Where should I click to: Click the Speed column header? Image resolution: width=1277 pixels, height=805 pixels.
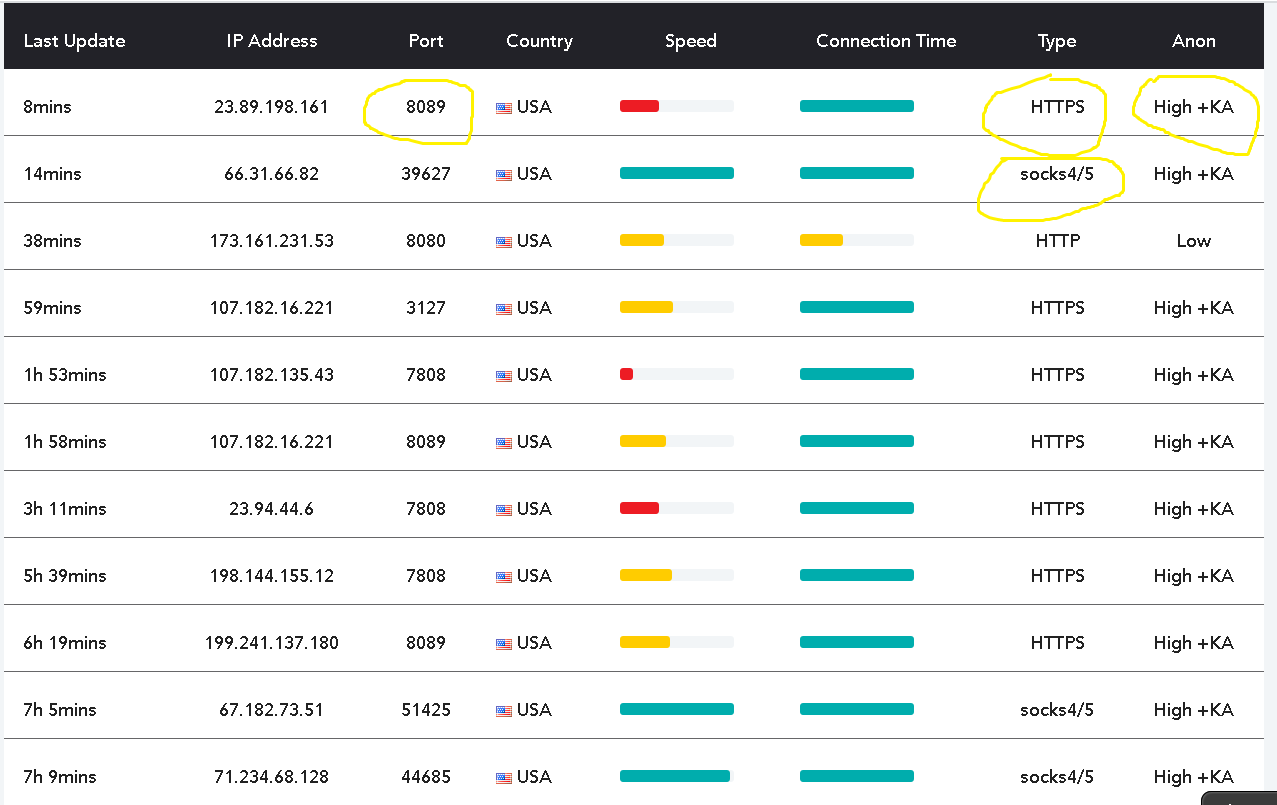[690, 41]
